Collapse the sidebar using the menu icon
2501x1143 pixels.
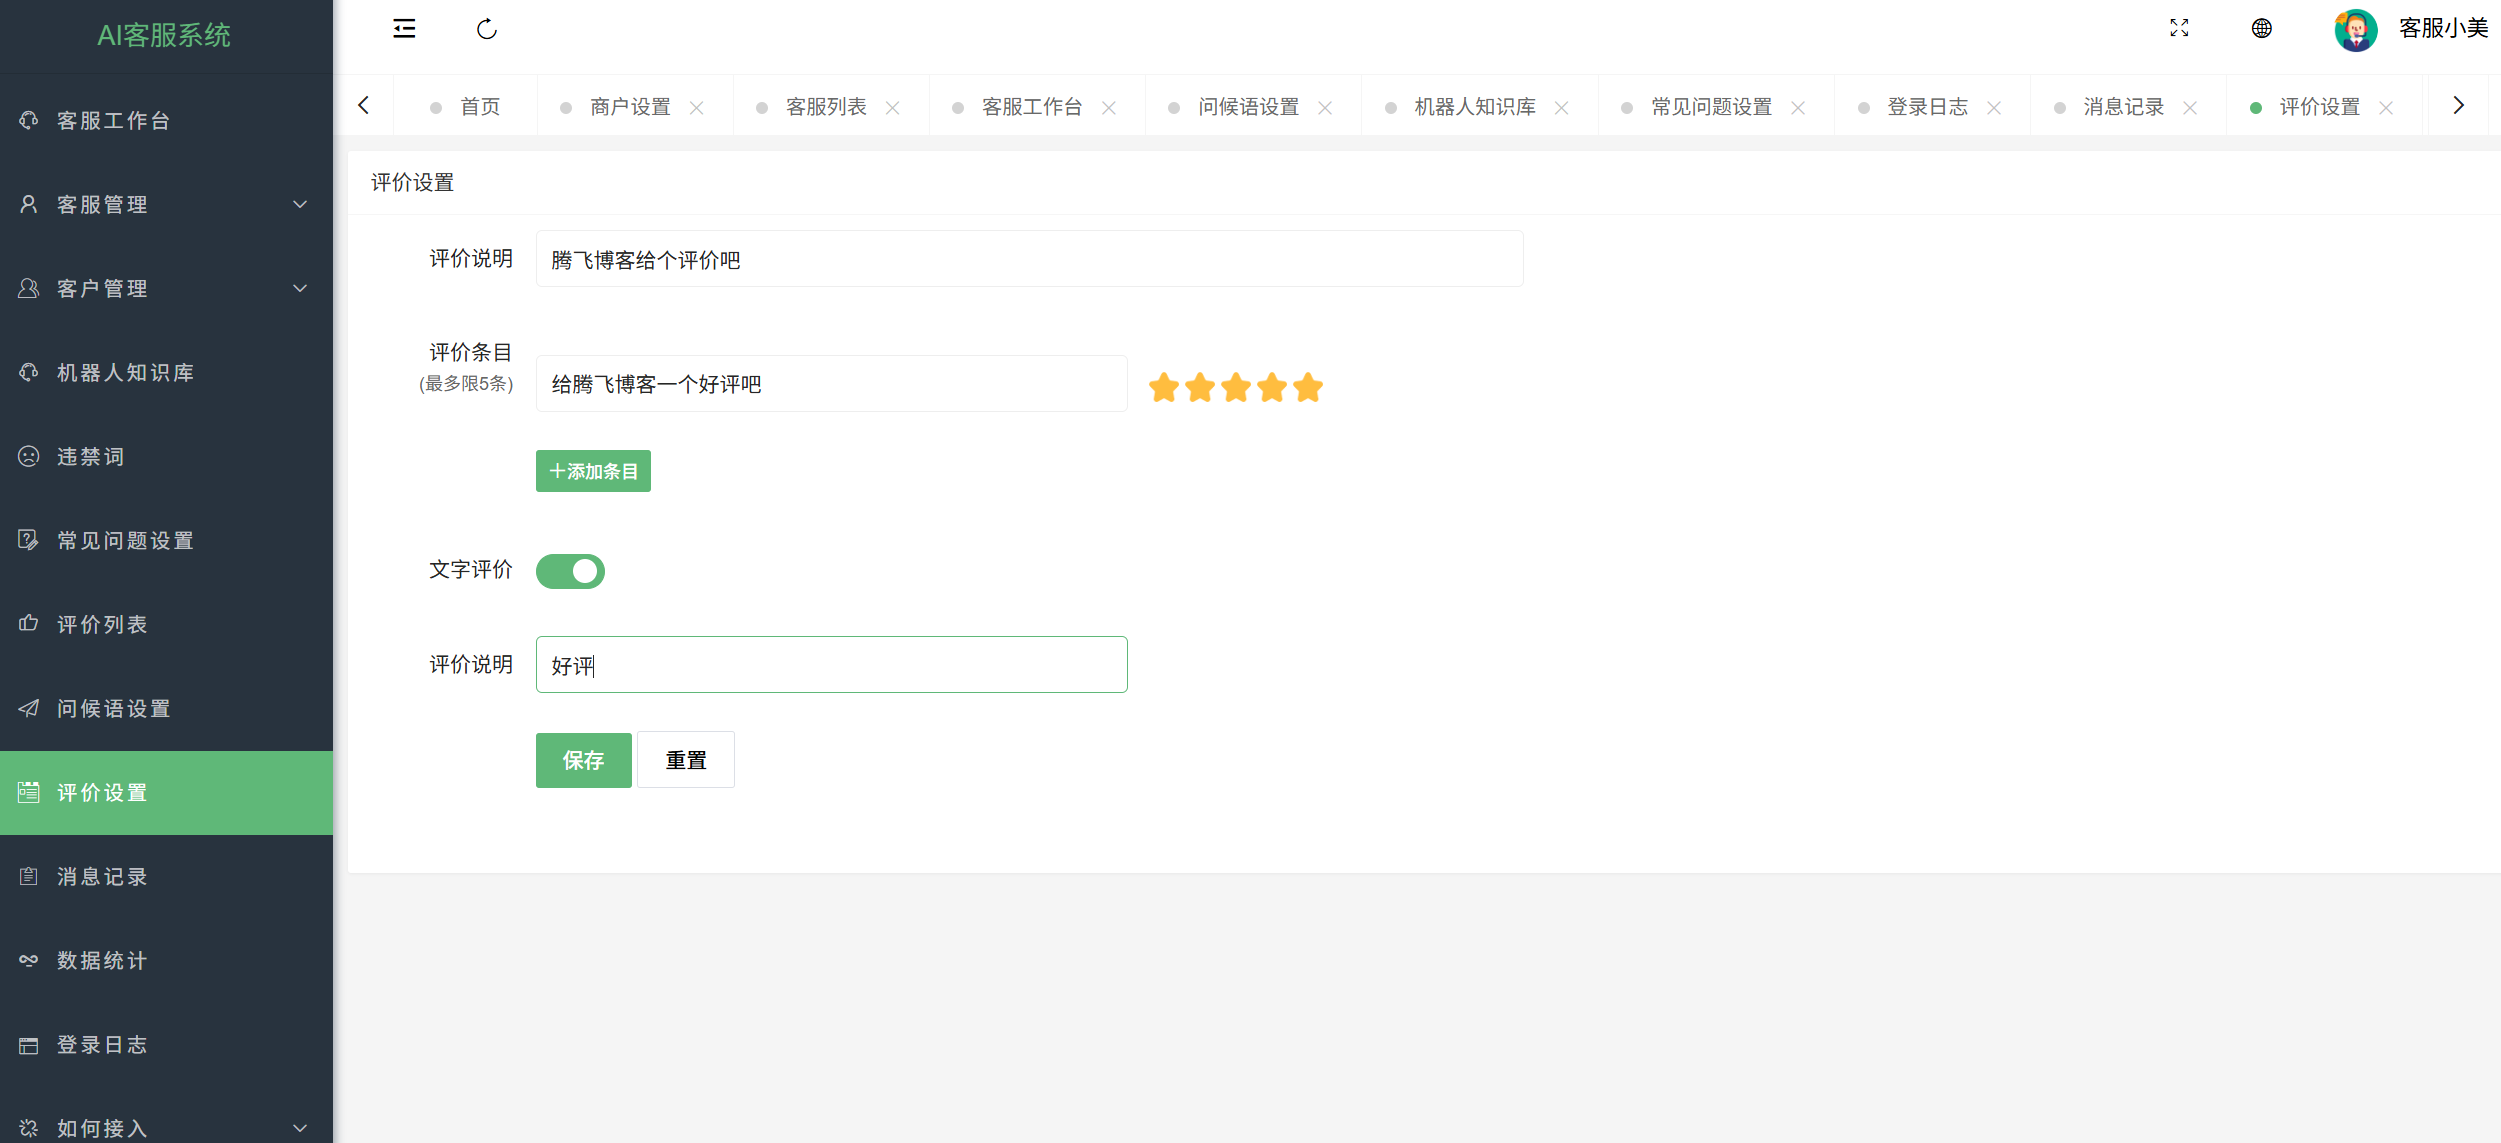point(404,29)
